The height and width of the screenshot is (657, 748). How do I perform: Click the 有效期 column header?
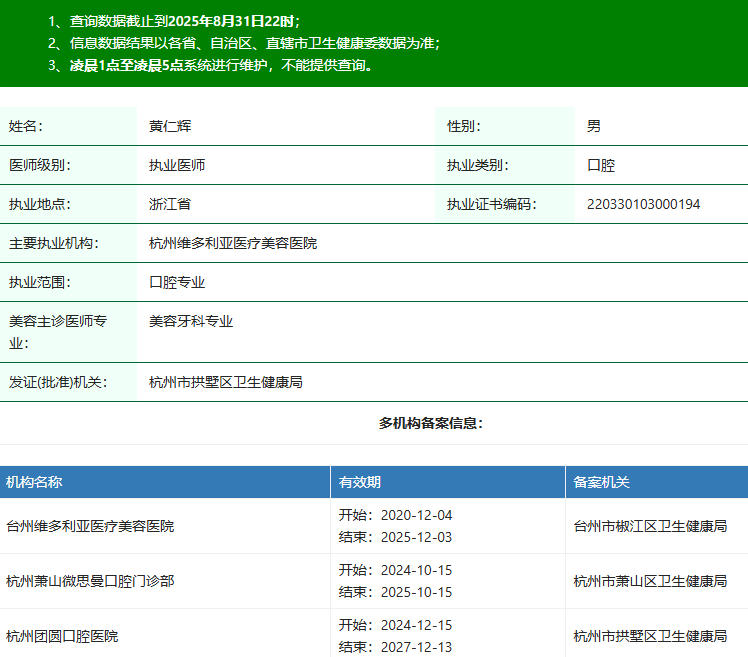(x=360, y=482)
